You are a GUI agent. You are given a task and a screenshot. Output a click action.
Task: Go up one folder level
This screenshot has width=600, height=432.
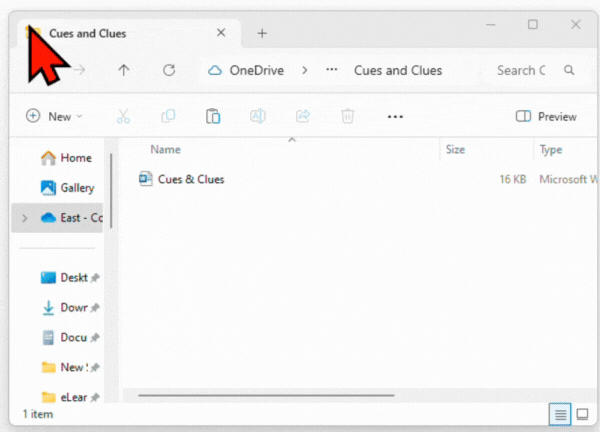[x=124, y=70]
